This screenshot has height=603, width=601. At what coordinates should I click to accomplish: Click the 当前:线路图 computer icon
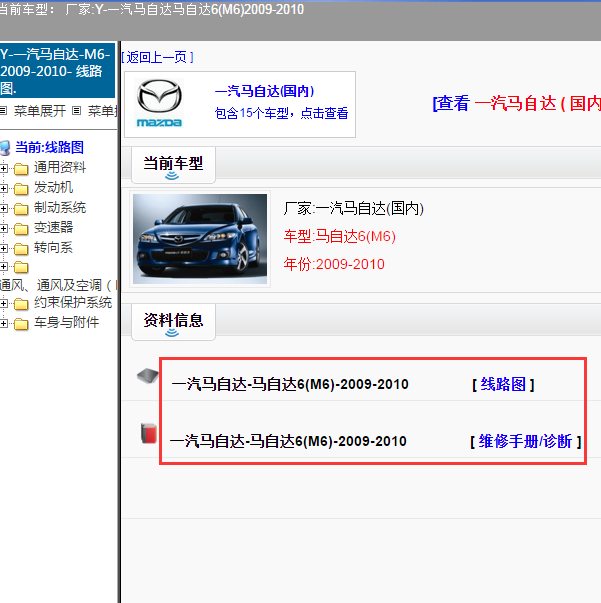pos(5,148)
